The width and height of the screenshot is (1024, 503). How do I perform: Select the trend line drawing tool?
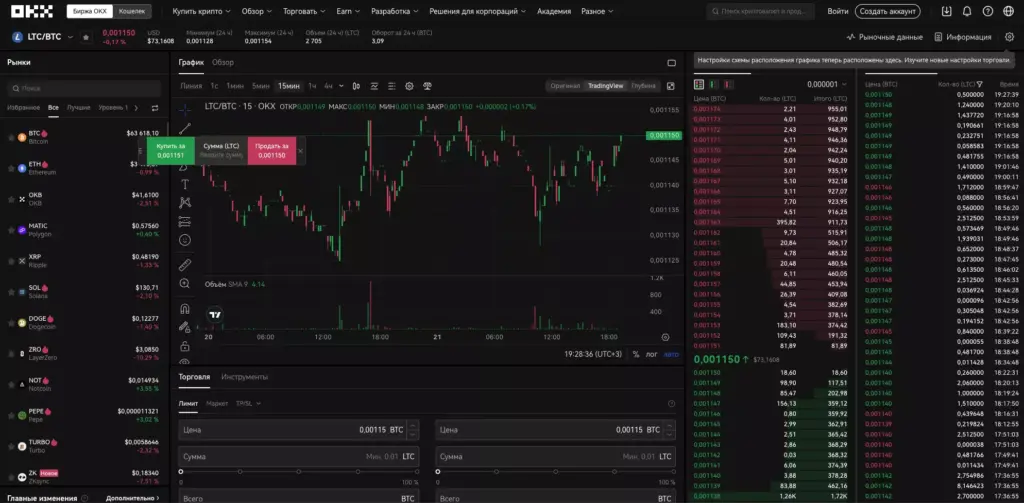point(185,129)
